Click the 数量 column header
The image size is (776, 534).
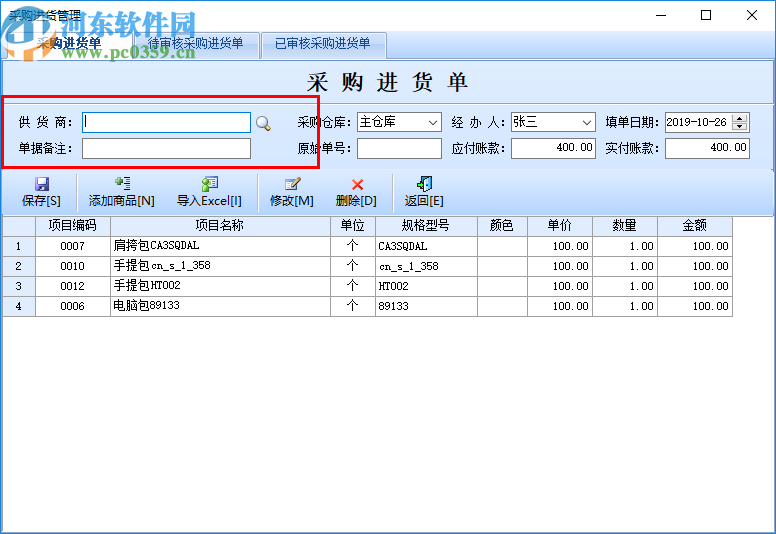tap(625, 226)
